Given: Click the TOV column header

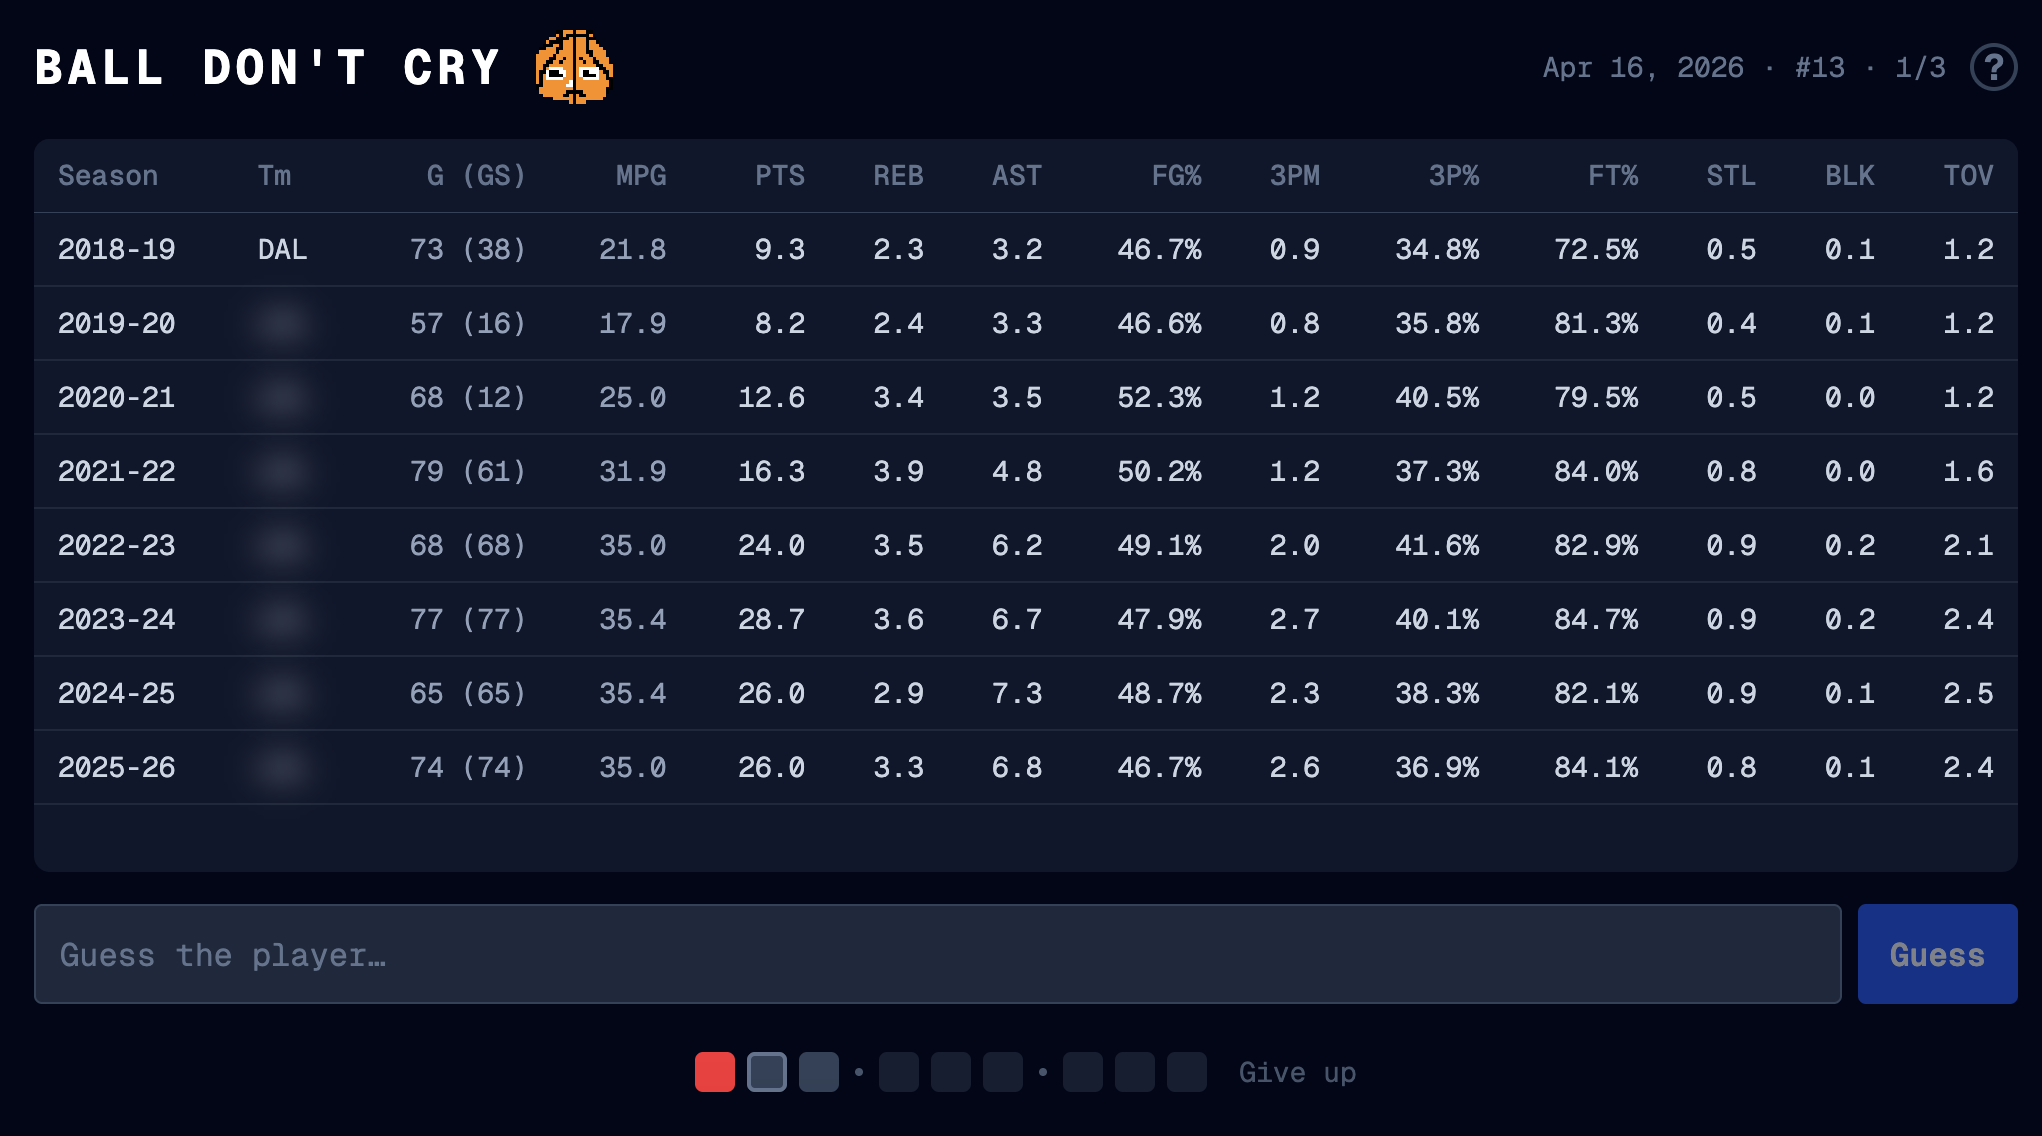Looking at the screenshot, I should (1967, 176).
